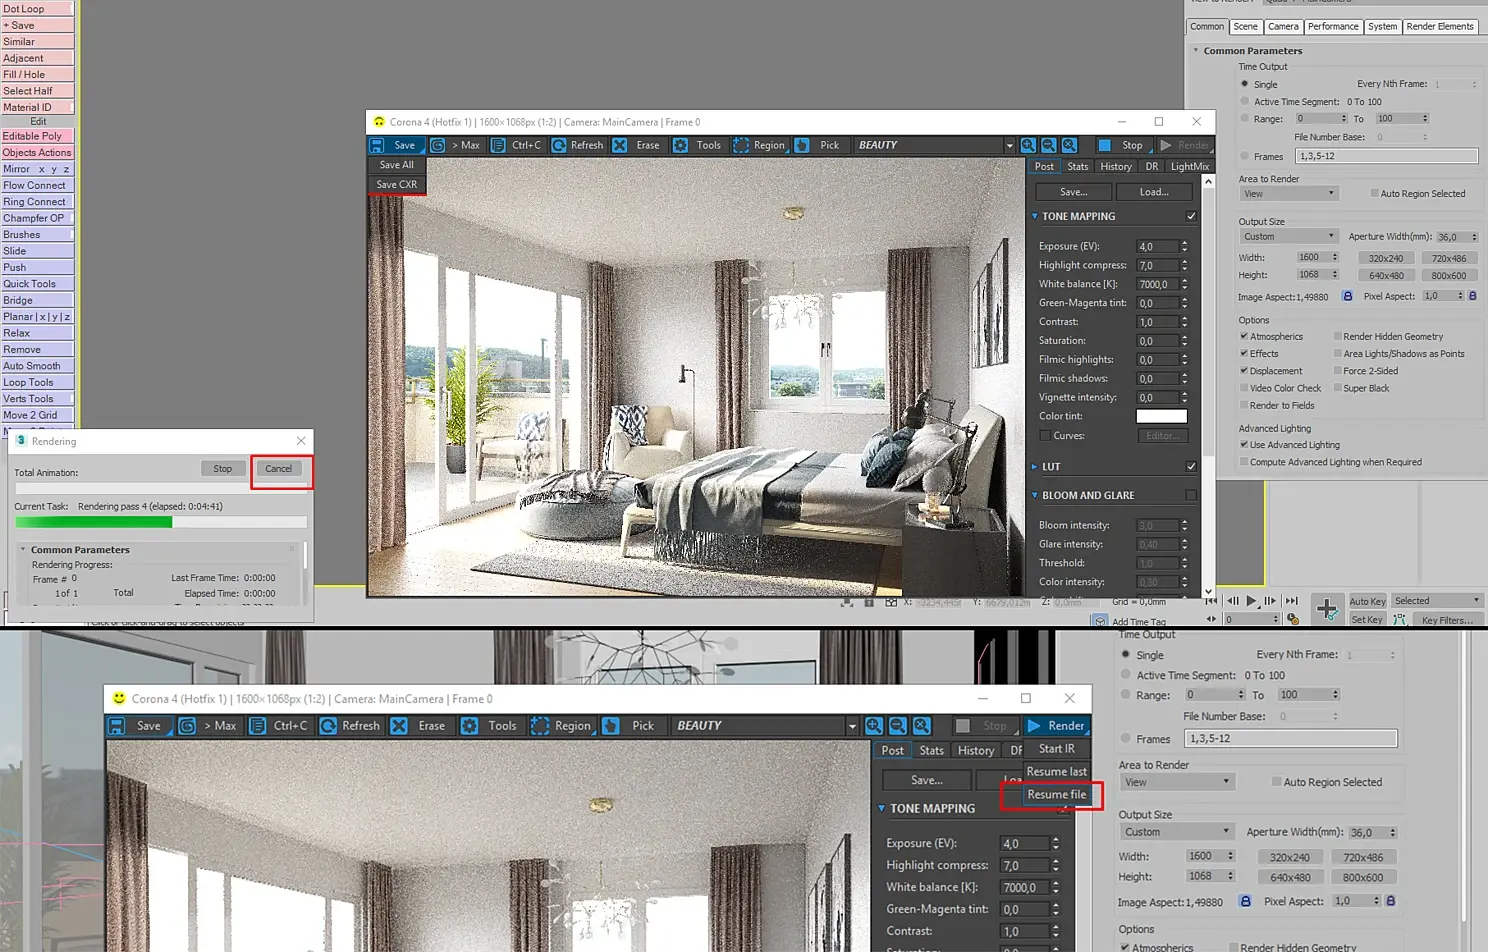
Task: Choose Save CXR from the Save menu
Action: pos(397,185)
